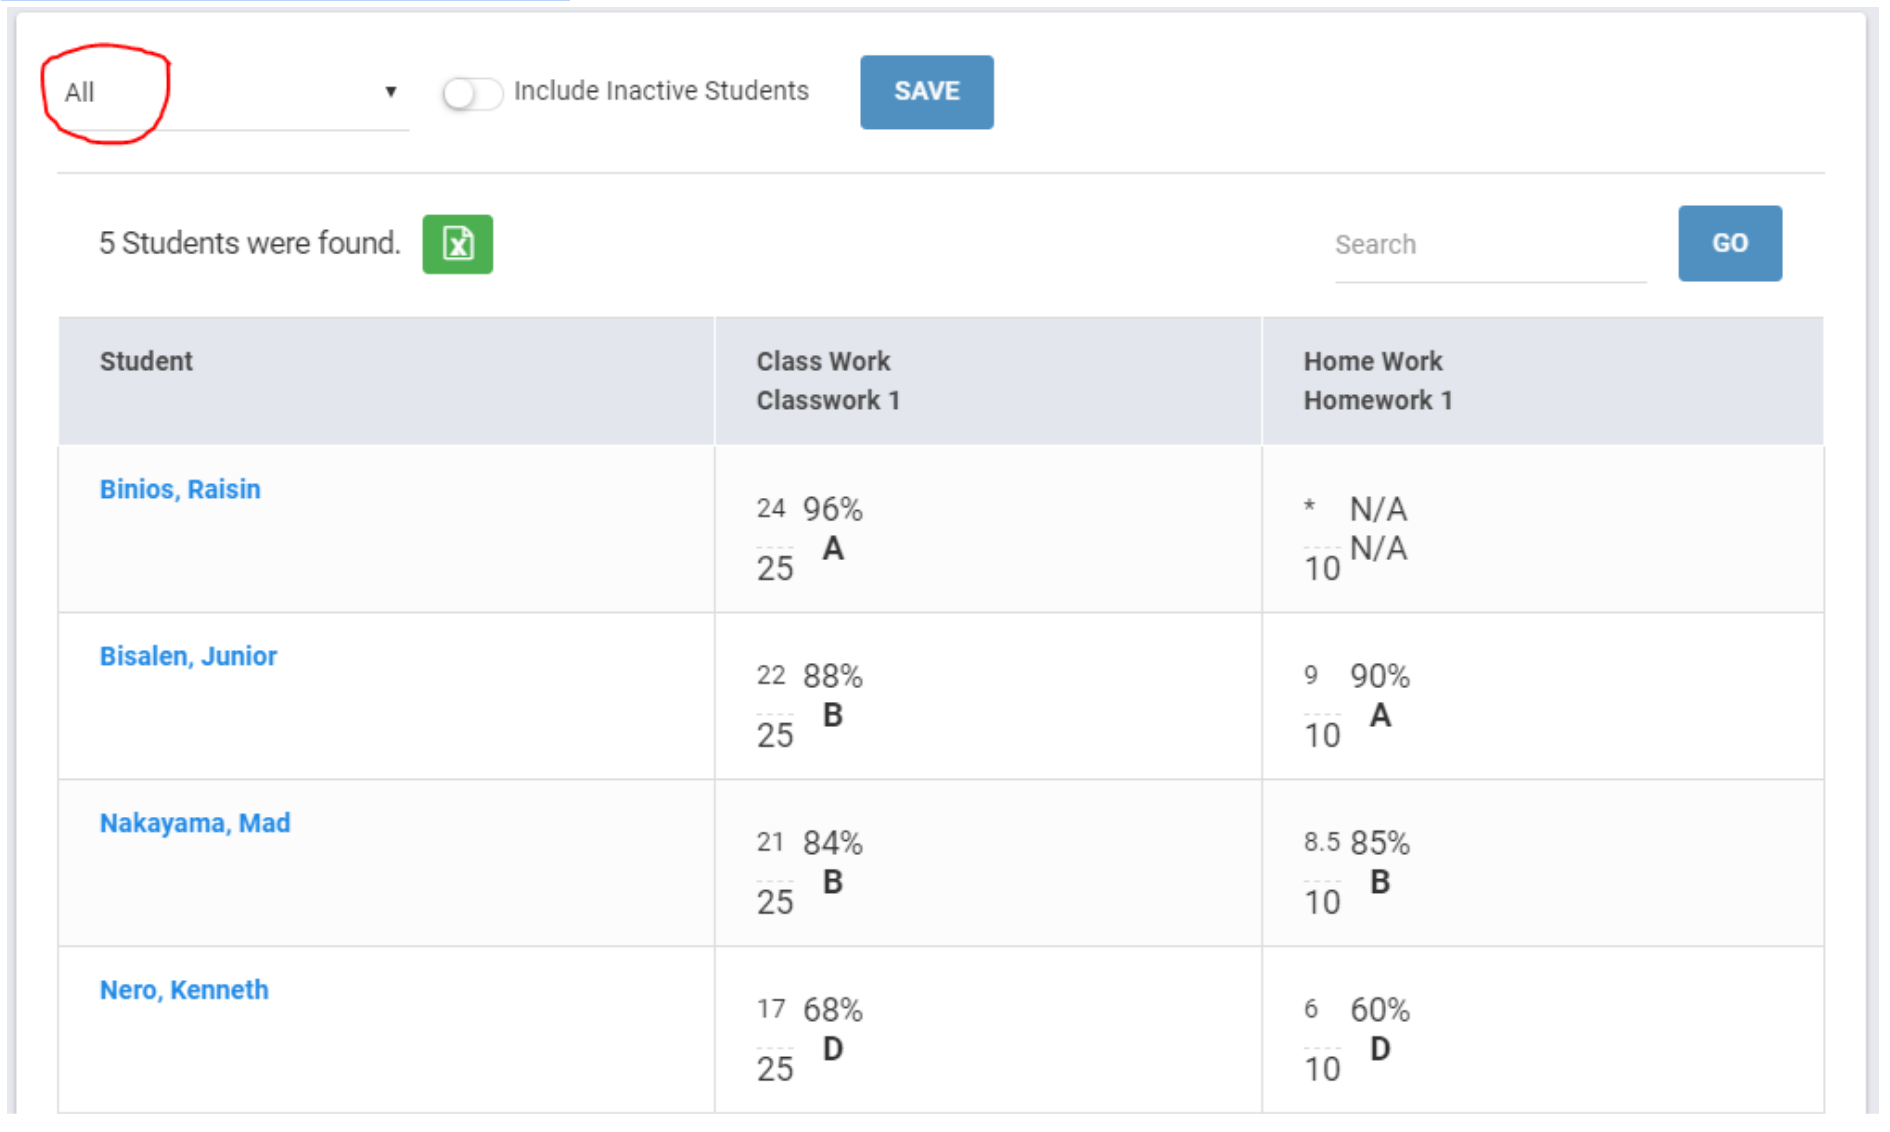
Task: Edit Nero Kenneth's Classwork 1 score 17
Action: pos(770,1009)
